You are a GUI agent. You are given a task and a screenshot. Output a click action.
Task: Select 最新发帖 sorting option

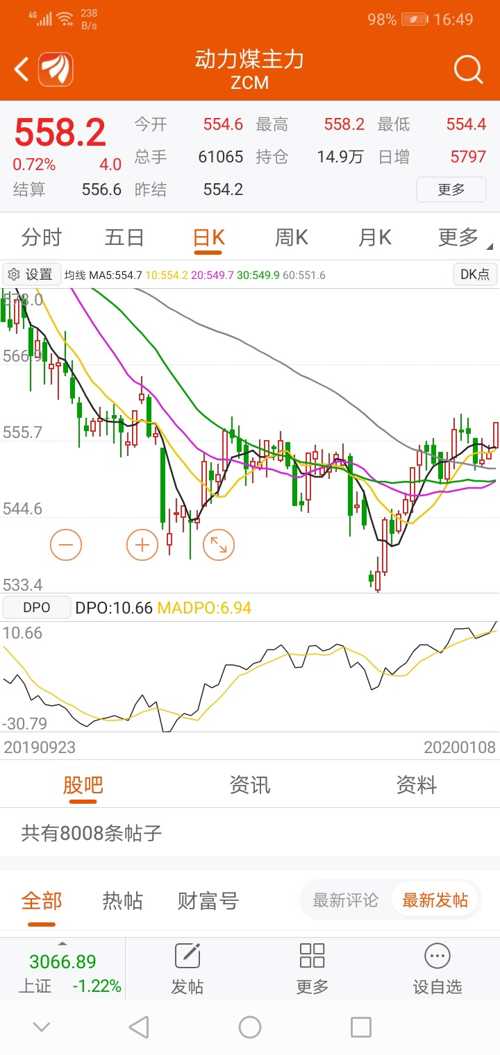point(435,900)
